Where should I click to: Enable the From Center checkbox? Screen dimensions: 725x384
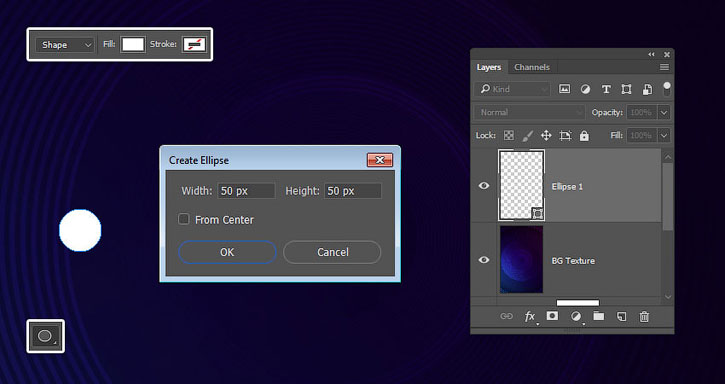[184, 219]
